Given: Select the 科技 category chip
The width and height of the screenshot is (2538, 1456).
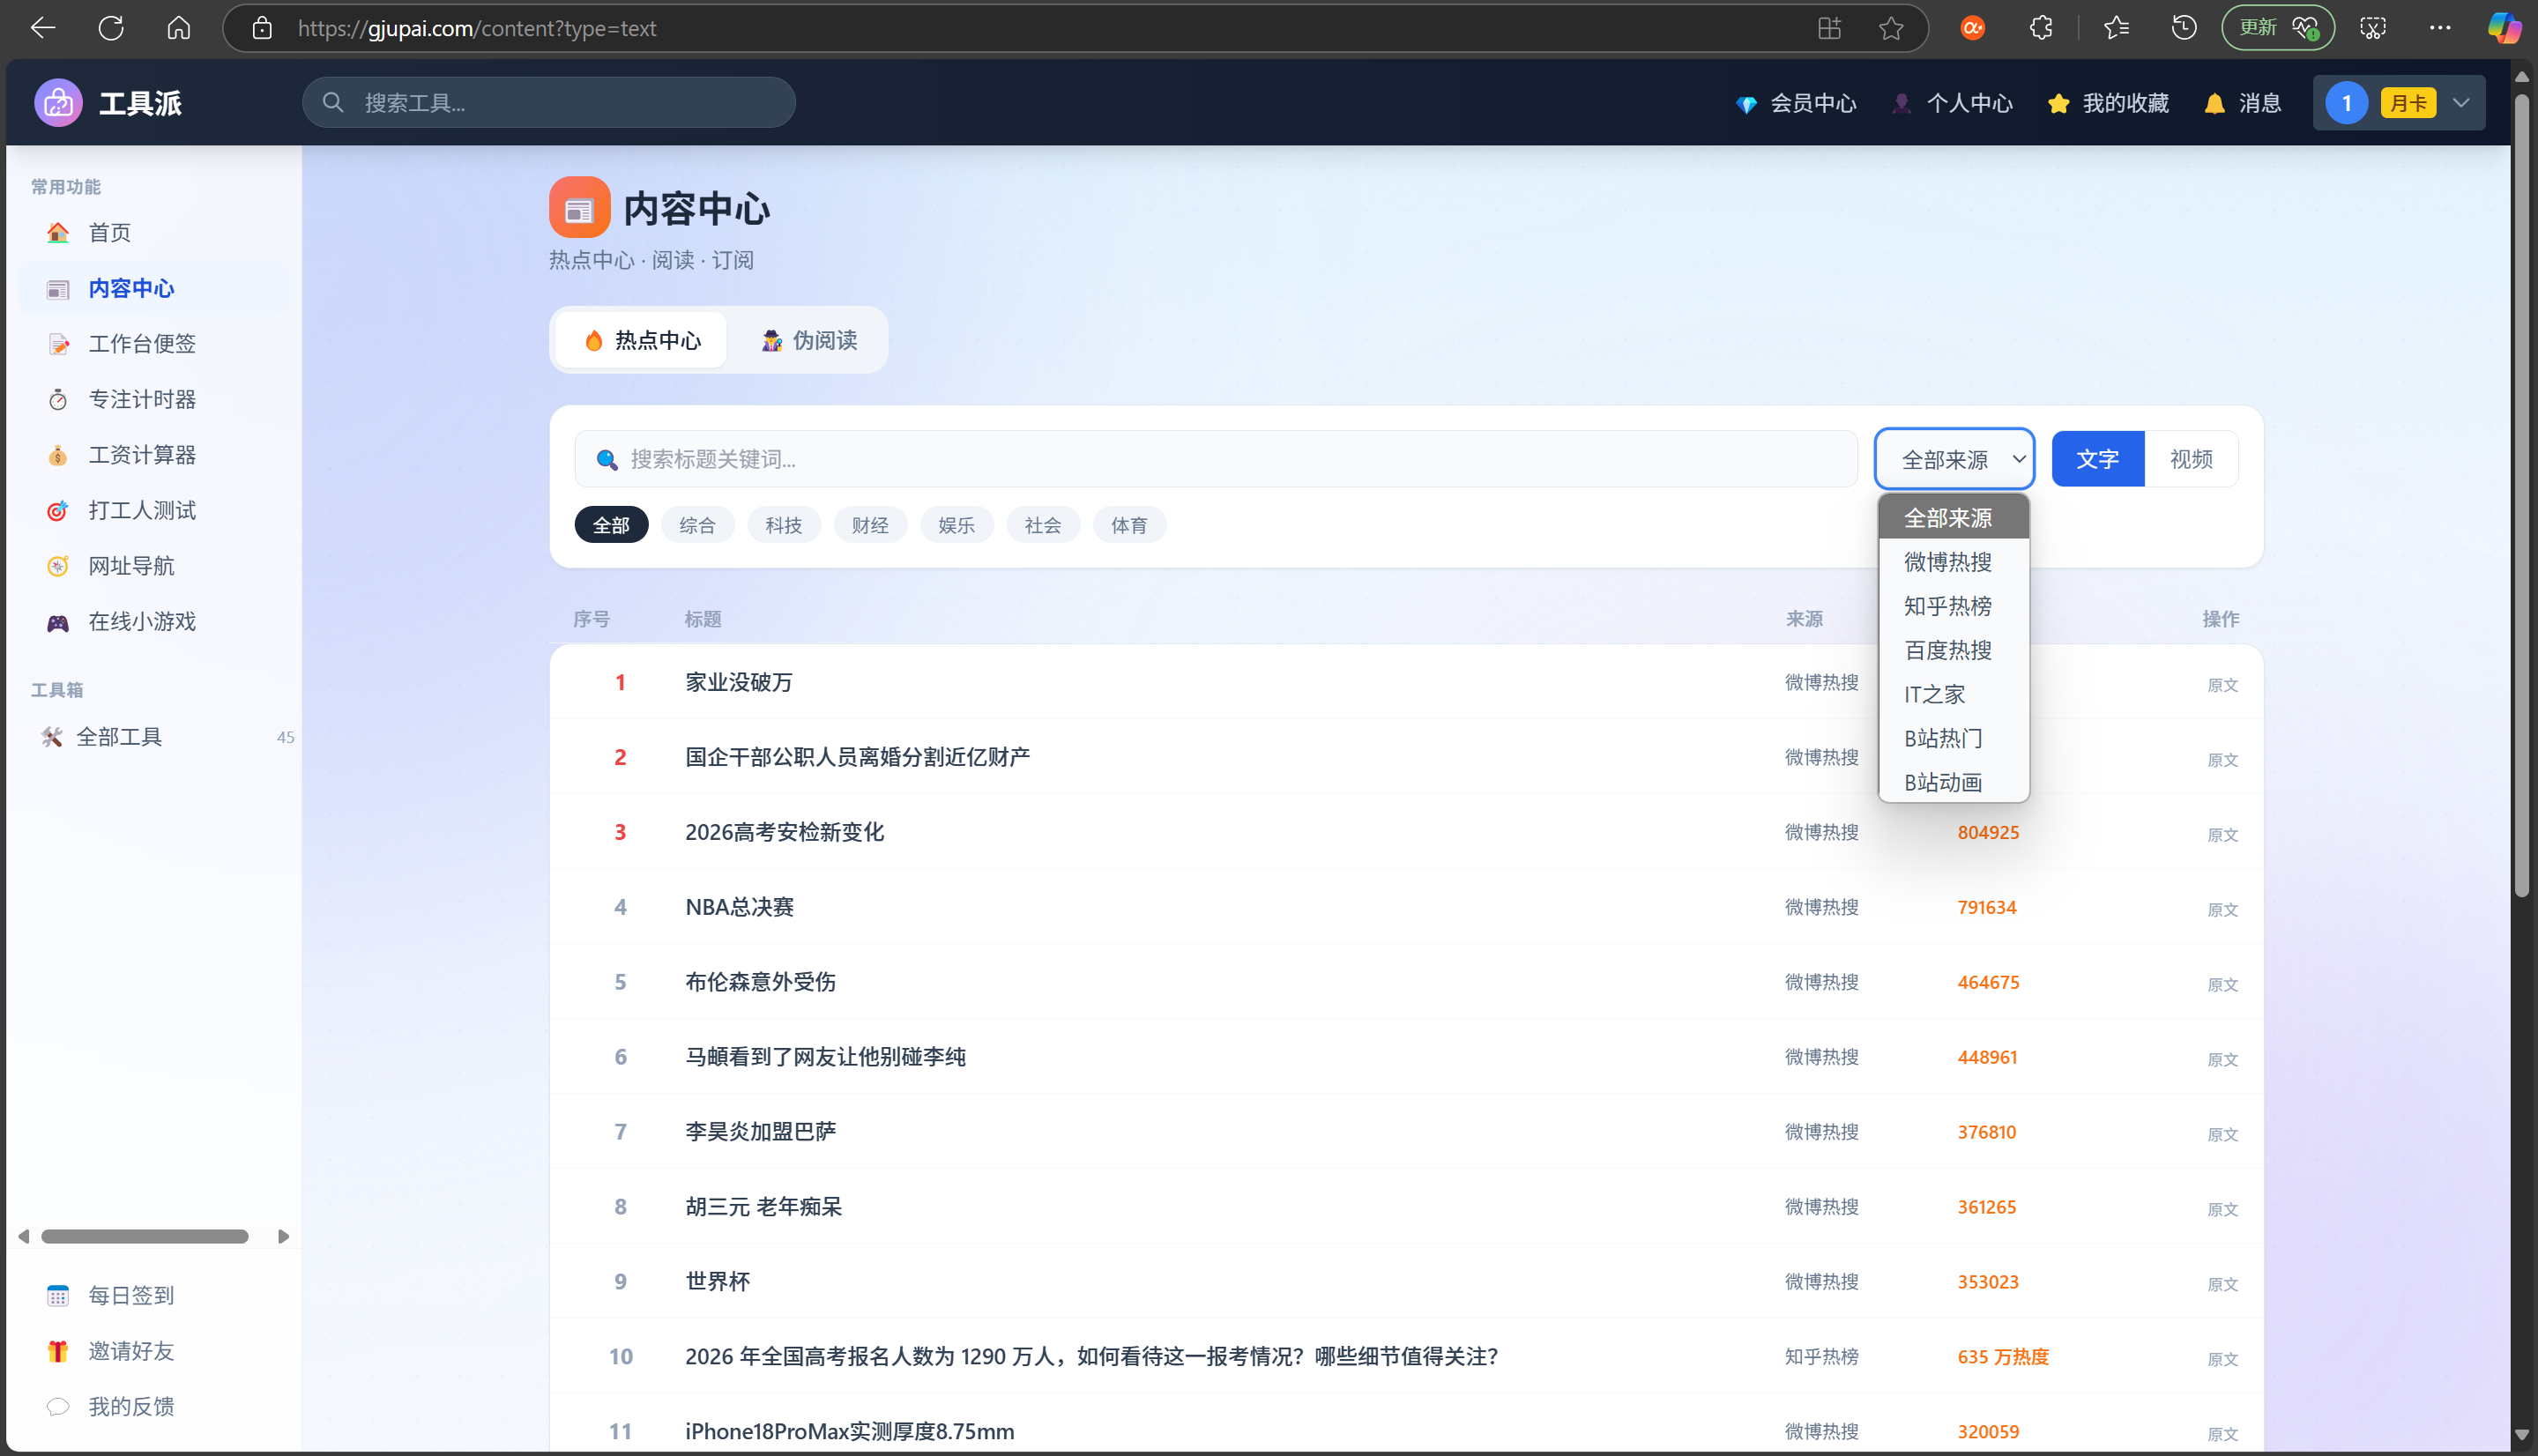Looking at the screenshot, I should pos(784,525).
